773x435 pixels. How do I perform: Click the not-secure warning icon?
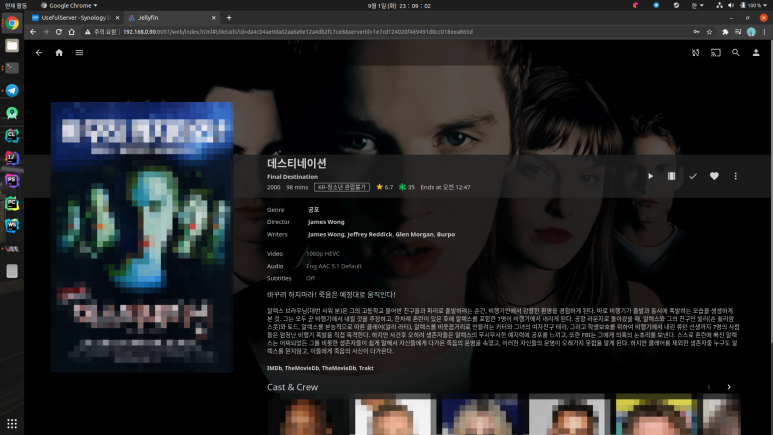coord(88,32)
